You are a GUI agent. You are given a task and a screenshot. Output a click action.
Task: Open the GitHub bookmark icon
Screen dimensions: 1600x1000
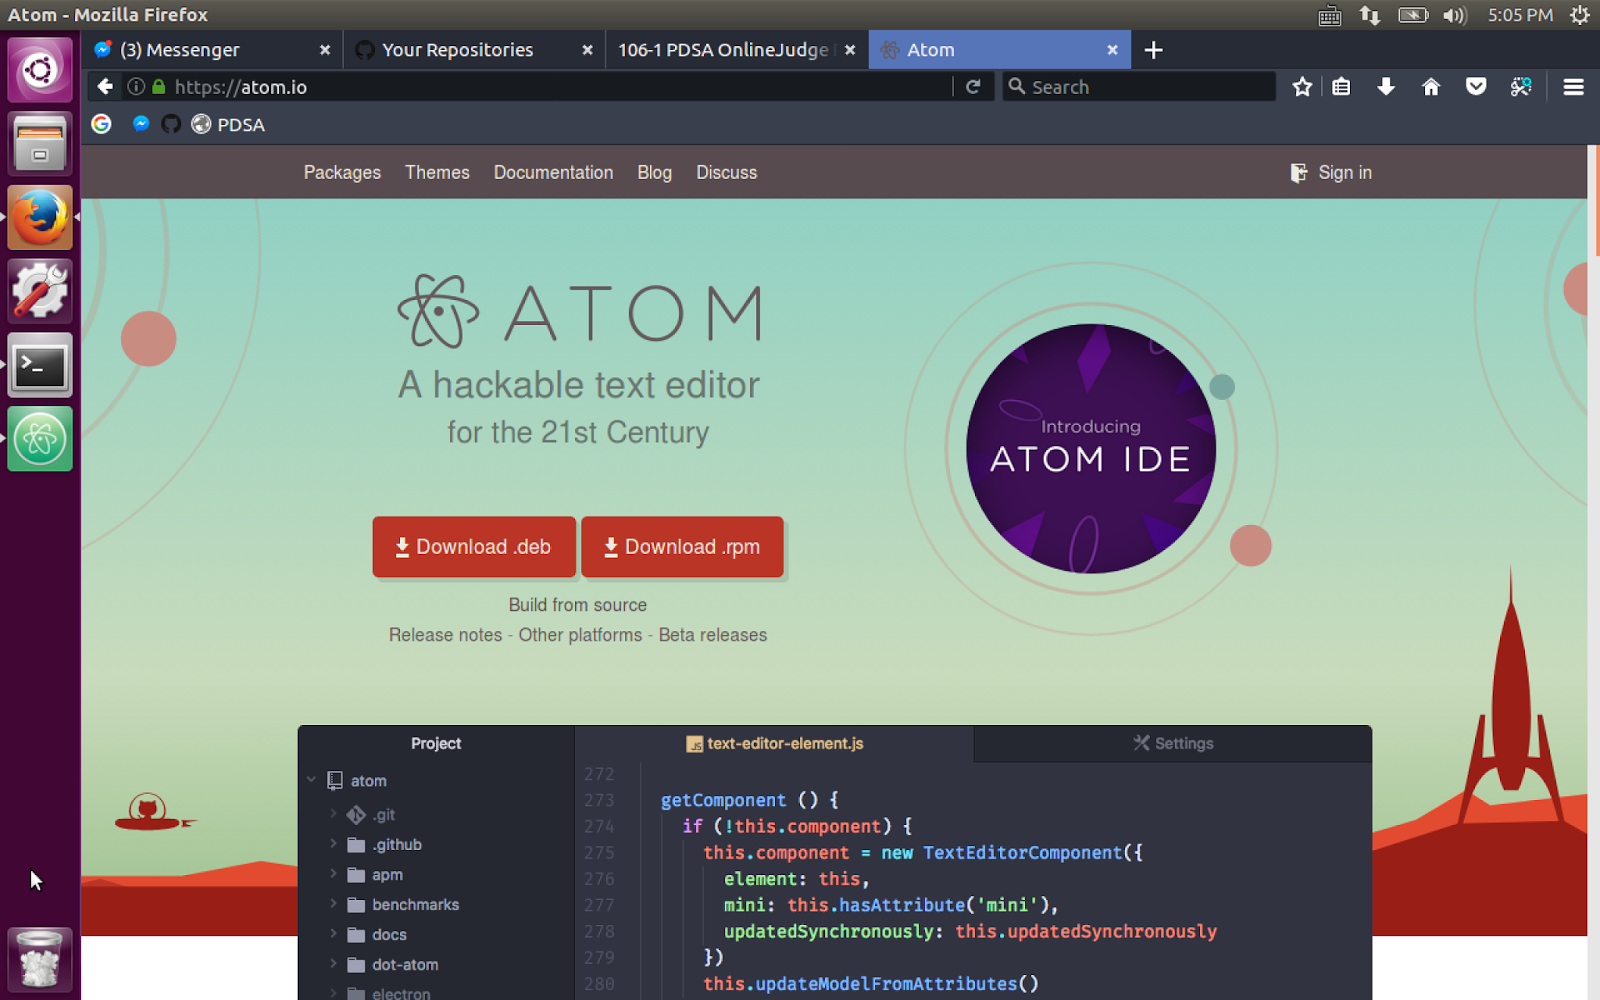171,124
